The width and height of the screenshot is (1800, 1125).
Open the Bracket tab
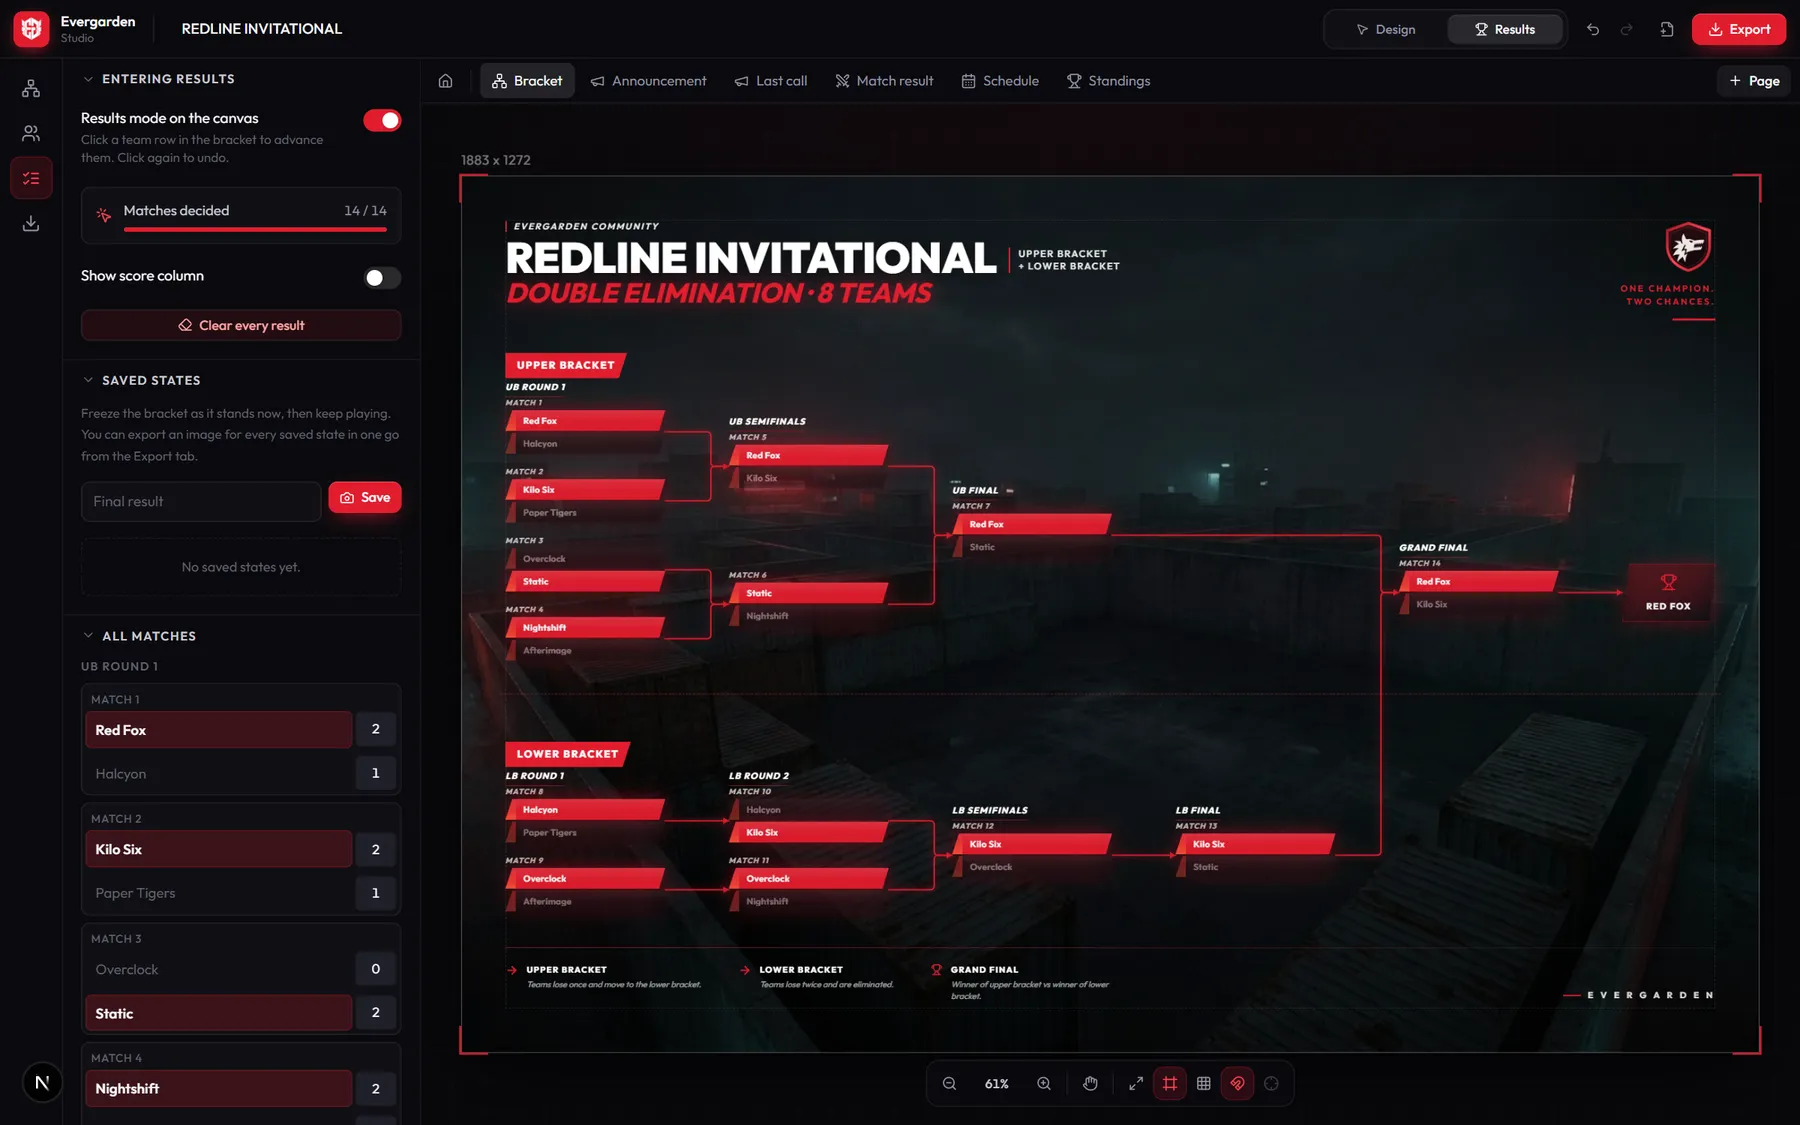(527, 81)
